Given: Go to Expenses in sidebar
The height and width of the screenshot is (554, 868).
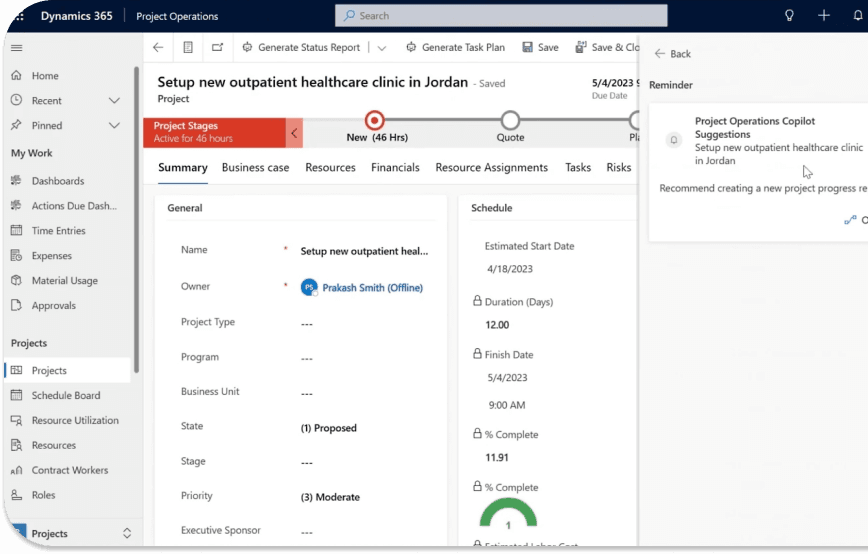Looking at the screenshot, I should click(x=51, y=255).
